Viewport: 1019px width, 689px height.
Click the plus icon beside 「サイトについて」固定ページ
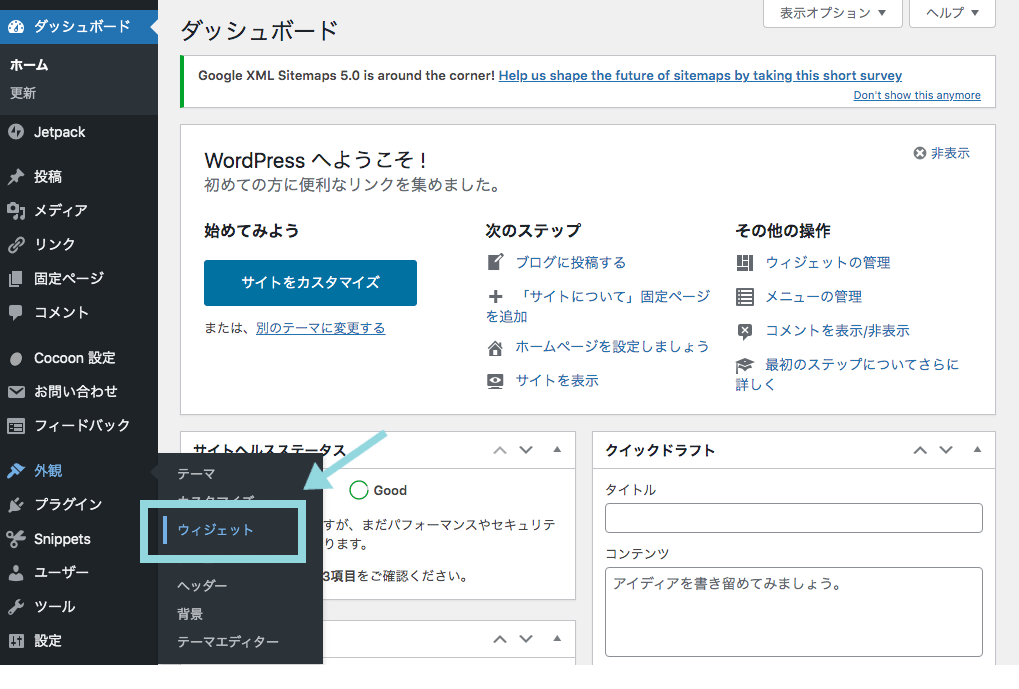[x=495, y=296]
